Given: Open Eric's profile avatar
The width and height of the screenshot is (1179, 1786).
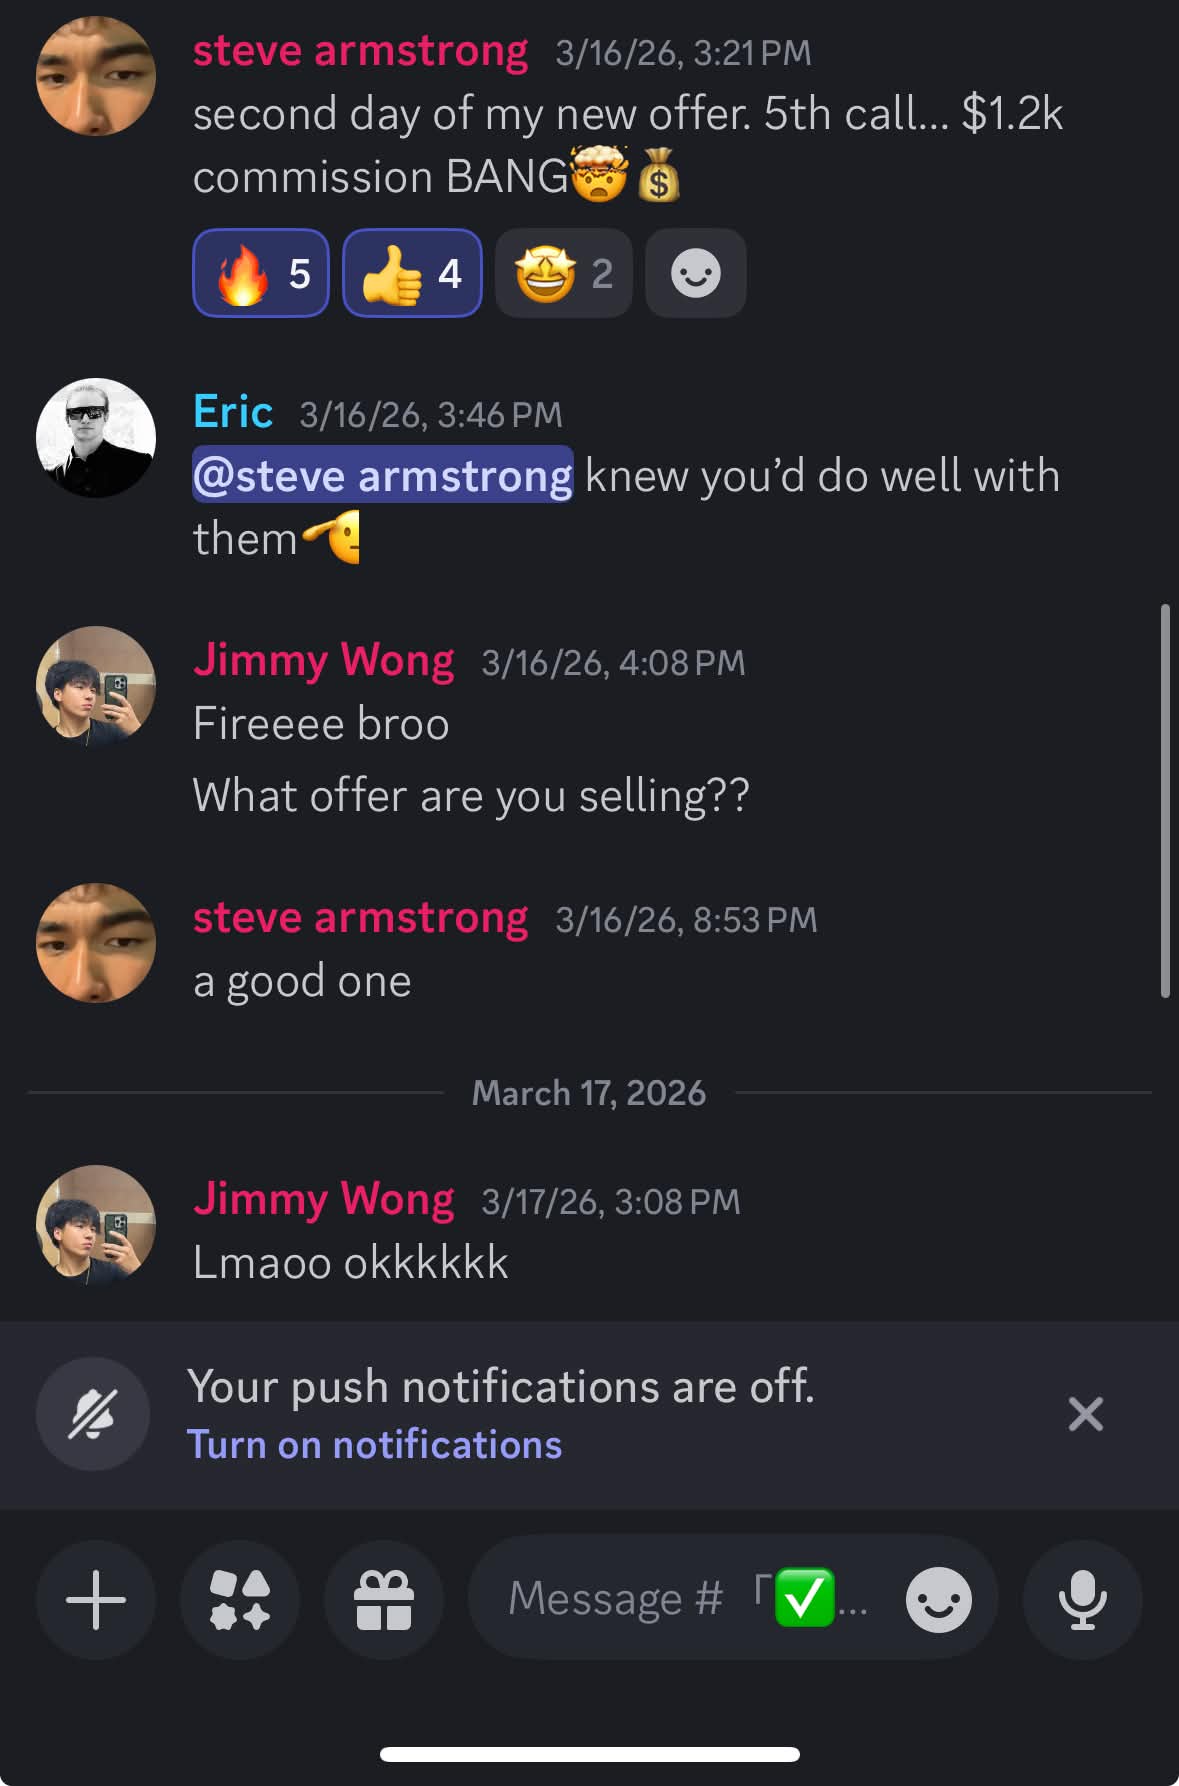Looking at the screenshot, I should click(x=96, y=438).
